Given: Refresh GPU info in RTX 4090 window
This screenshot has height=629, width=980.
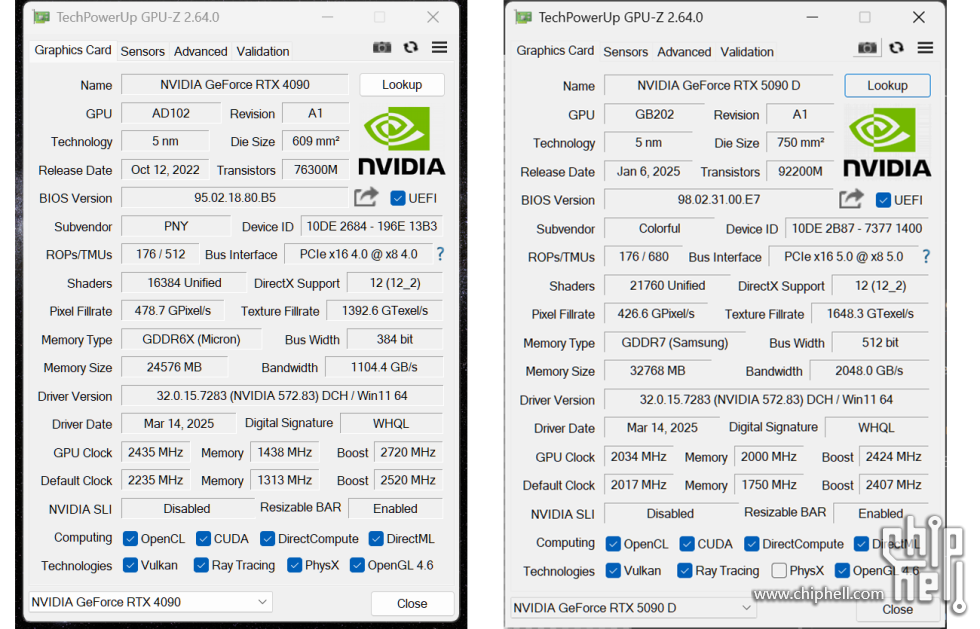Looking at the screenshot, I should 411,48.
